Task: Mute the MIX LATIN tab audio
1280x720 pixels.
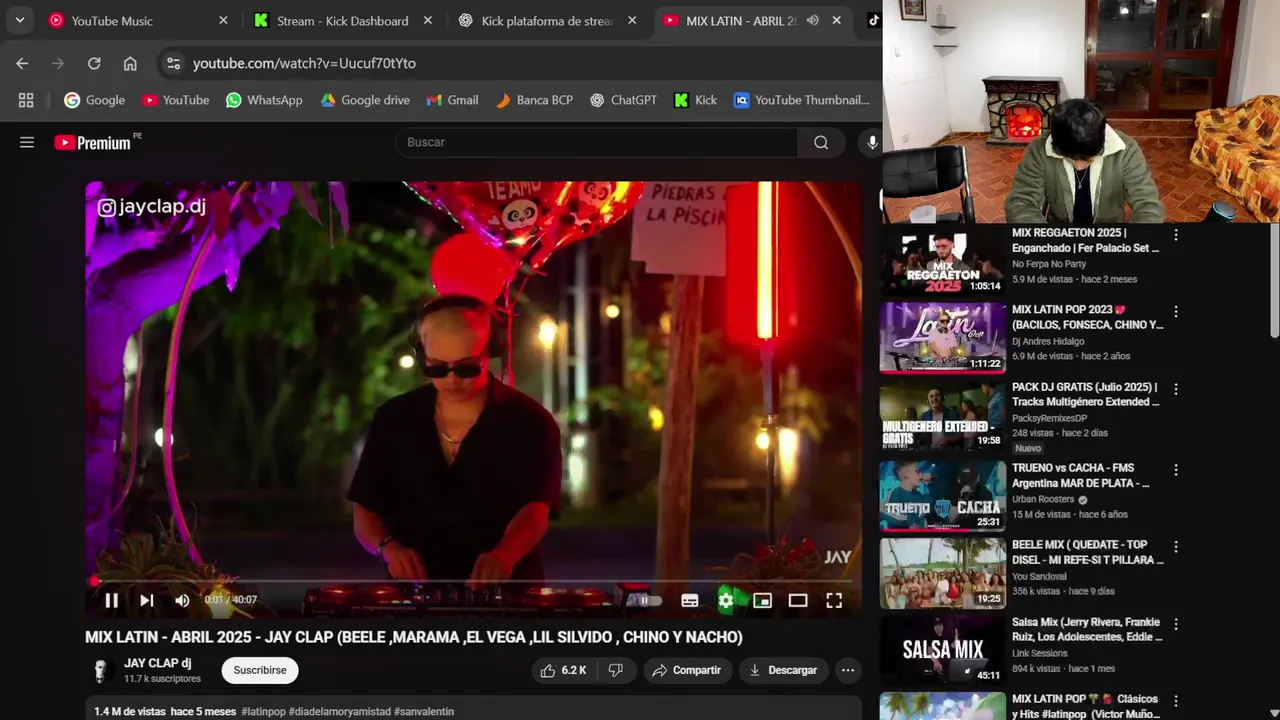Action: click(813, 20)
